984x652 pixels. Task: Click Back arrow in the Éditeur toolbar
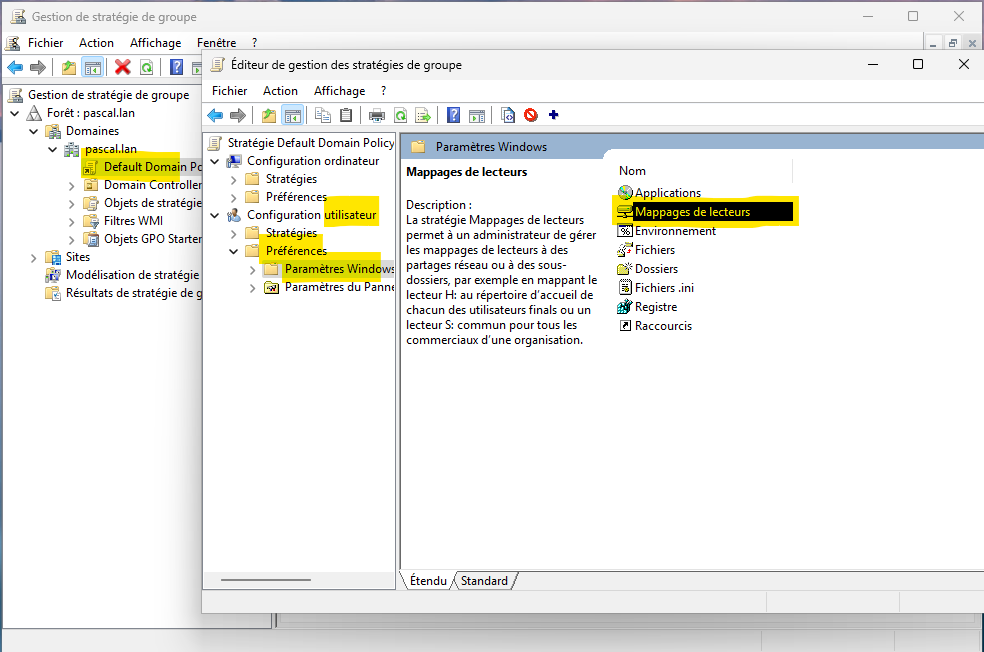(x=215, y=115)
